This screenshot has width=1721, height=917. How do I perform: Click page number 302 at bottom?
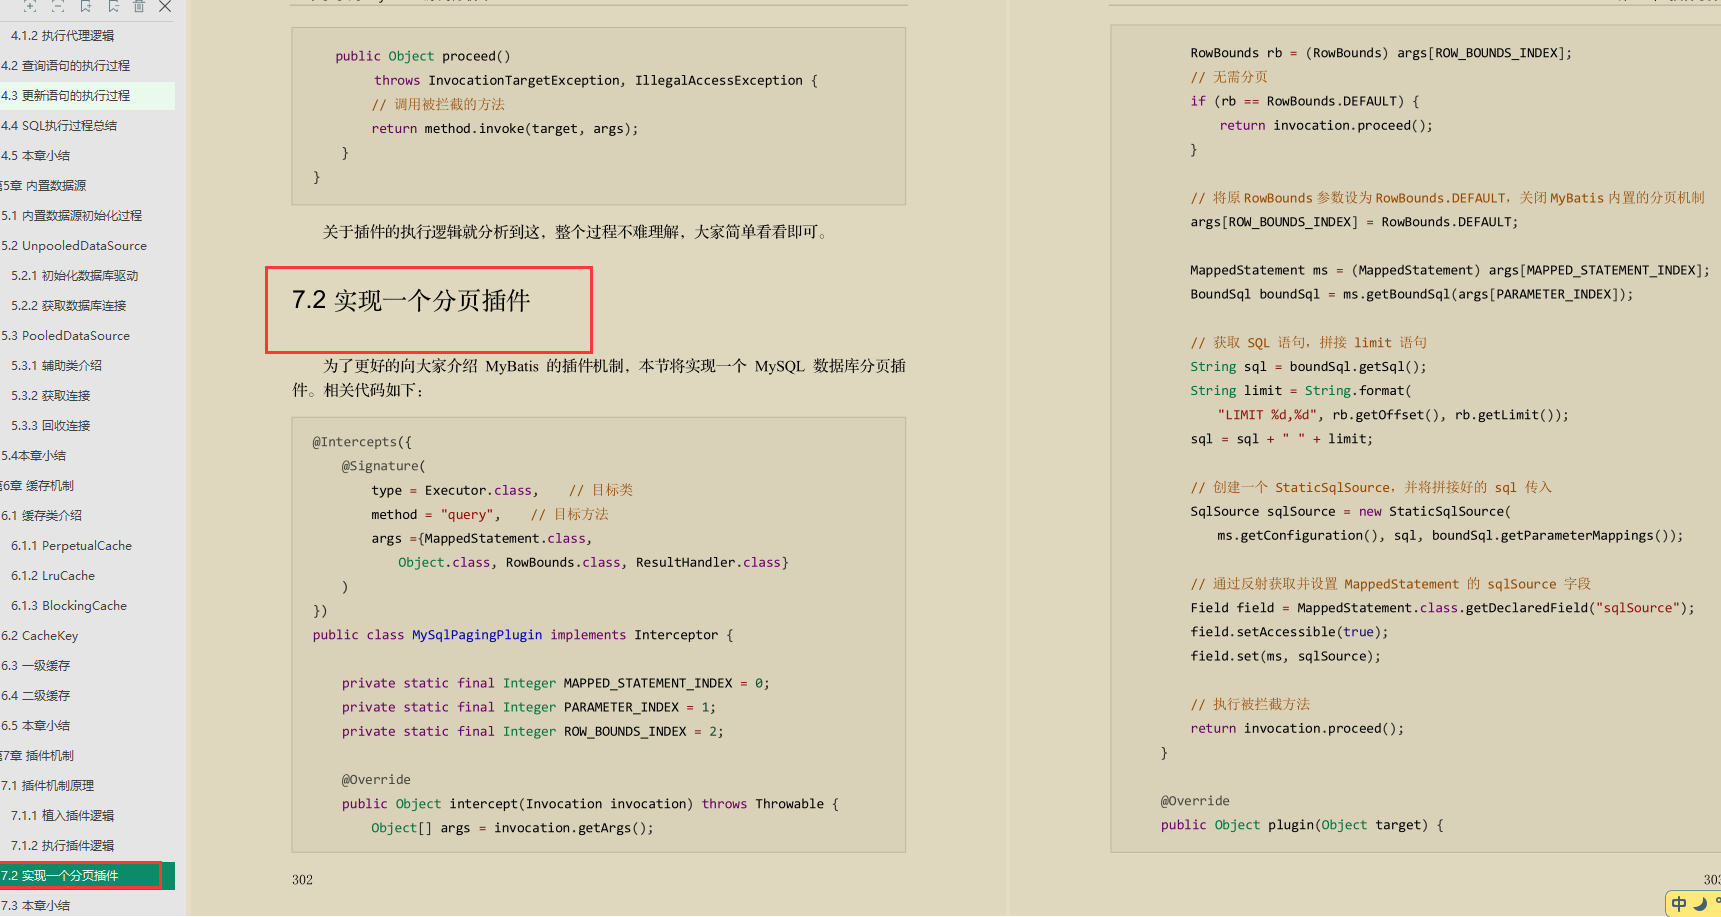point(302,880)
